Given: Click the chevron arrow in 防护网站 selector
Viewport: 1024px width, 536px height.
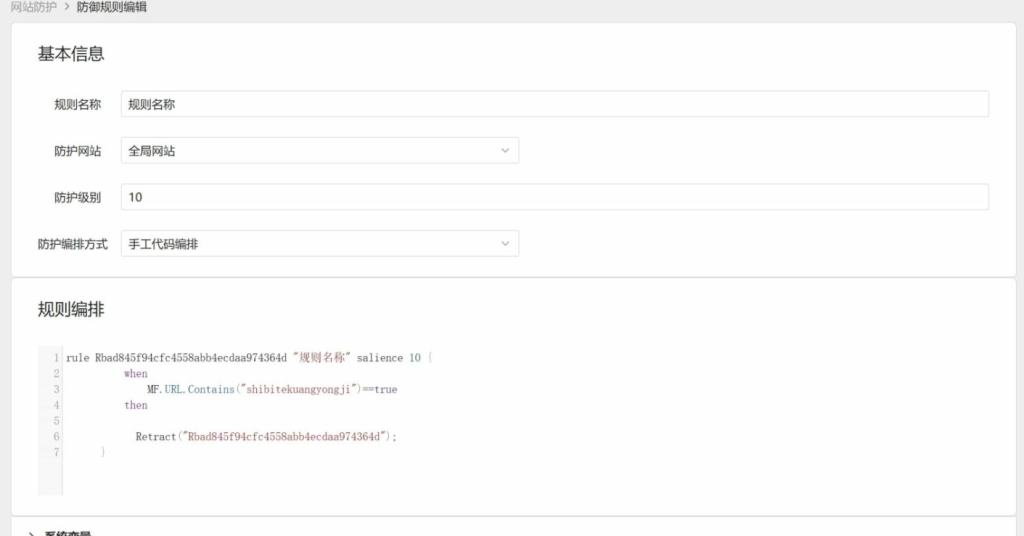Looking at the screenshot, I should (x=505, y=151).
